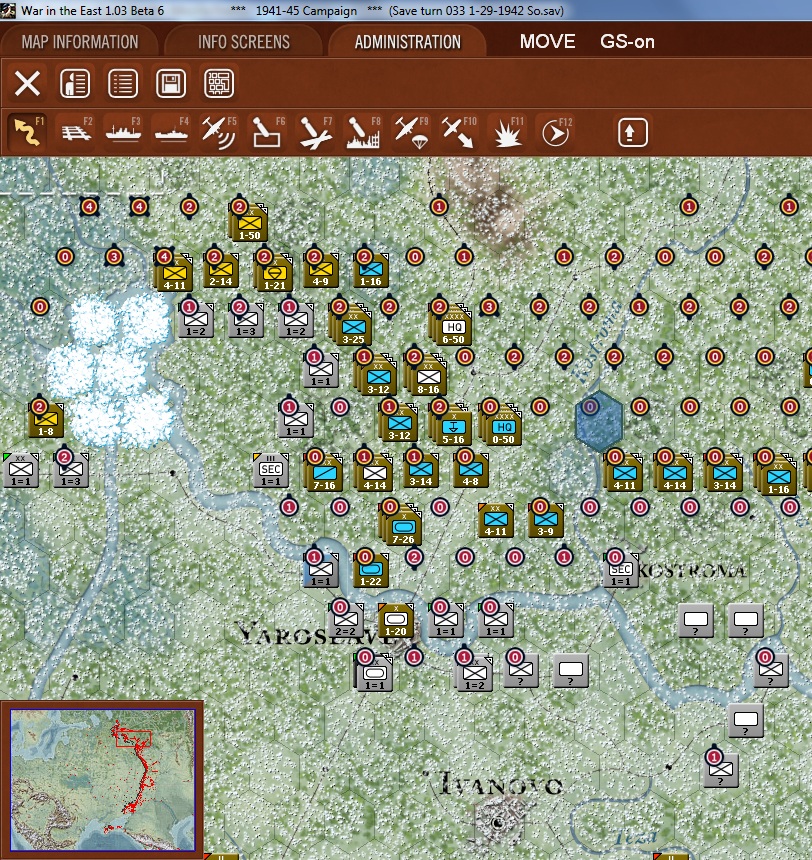Open the INFO SCREENS tab
Image resolution: width=812 pixels, height=860 pixels.
(244, 42)
